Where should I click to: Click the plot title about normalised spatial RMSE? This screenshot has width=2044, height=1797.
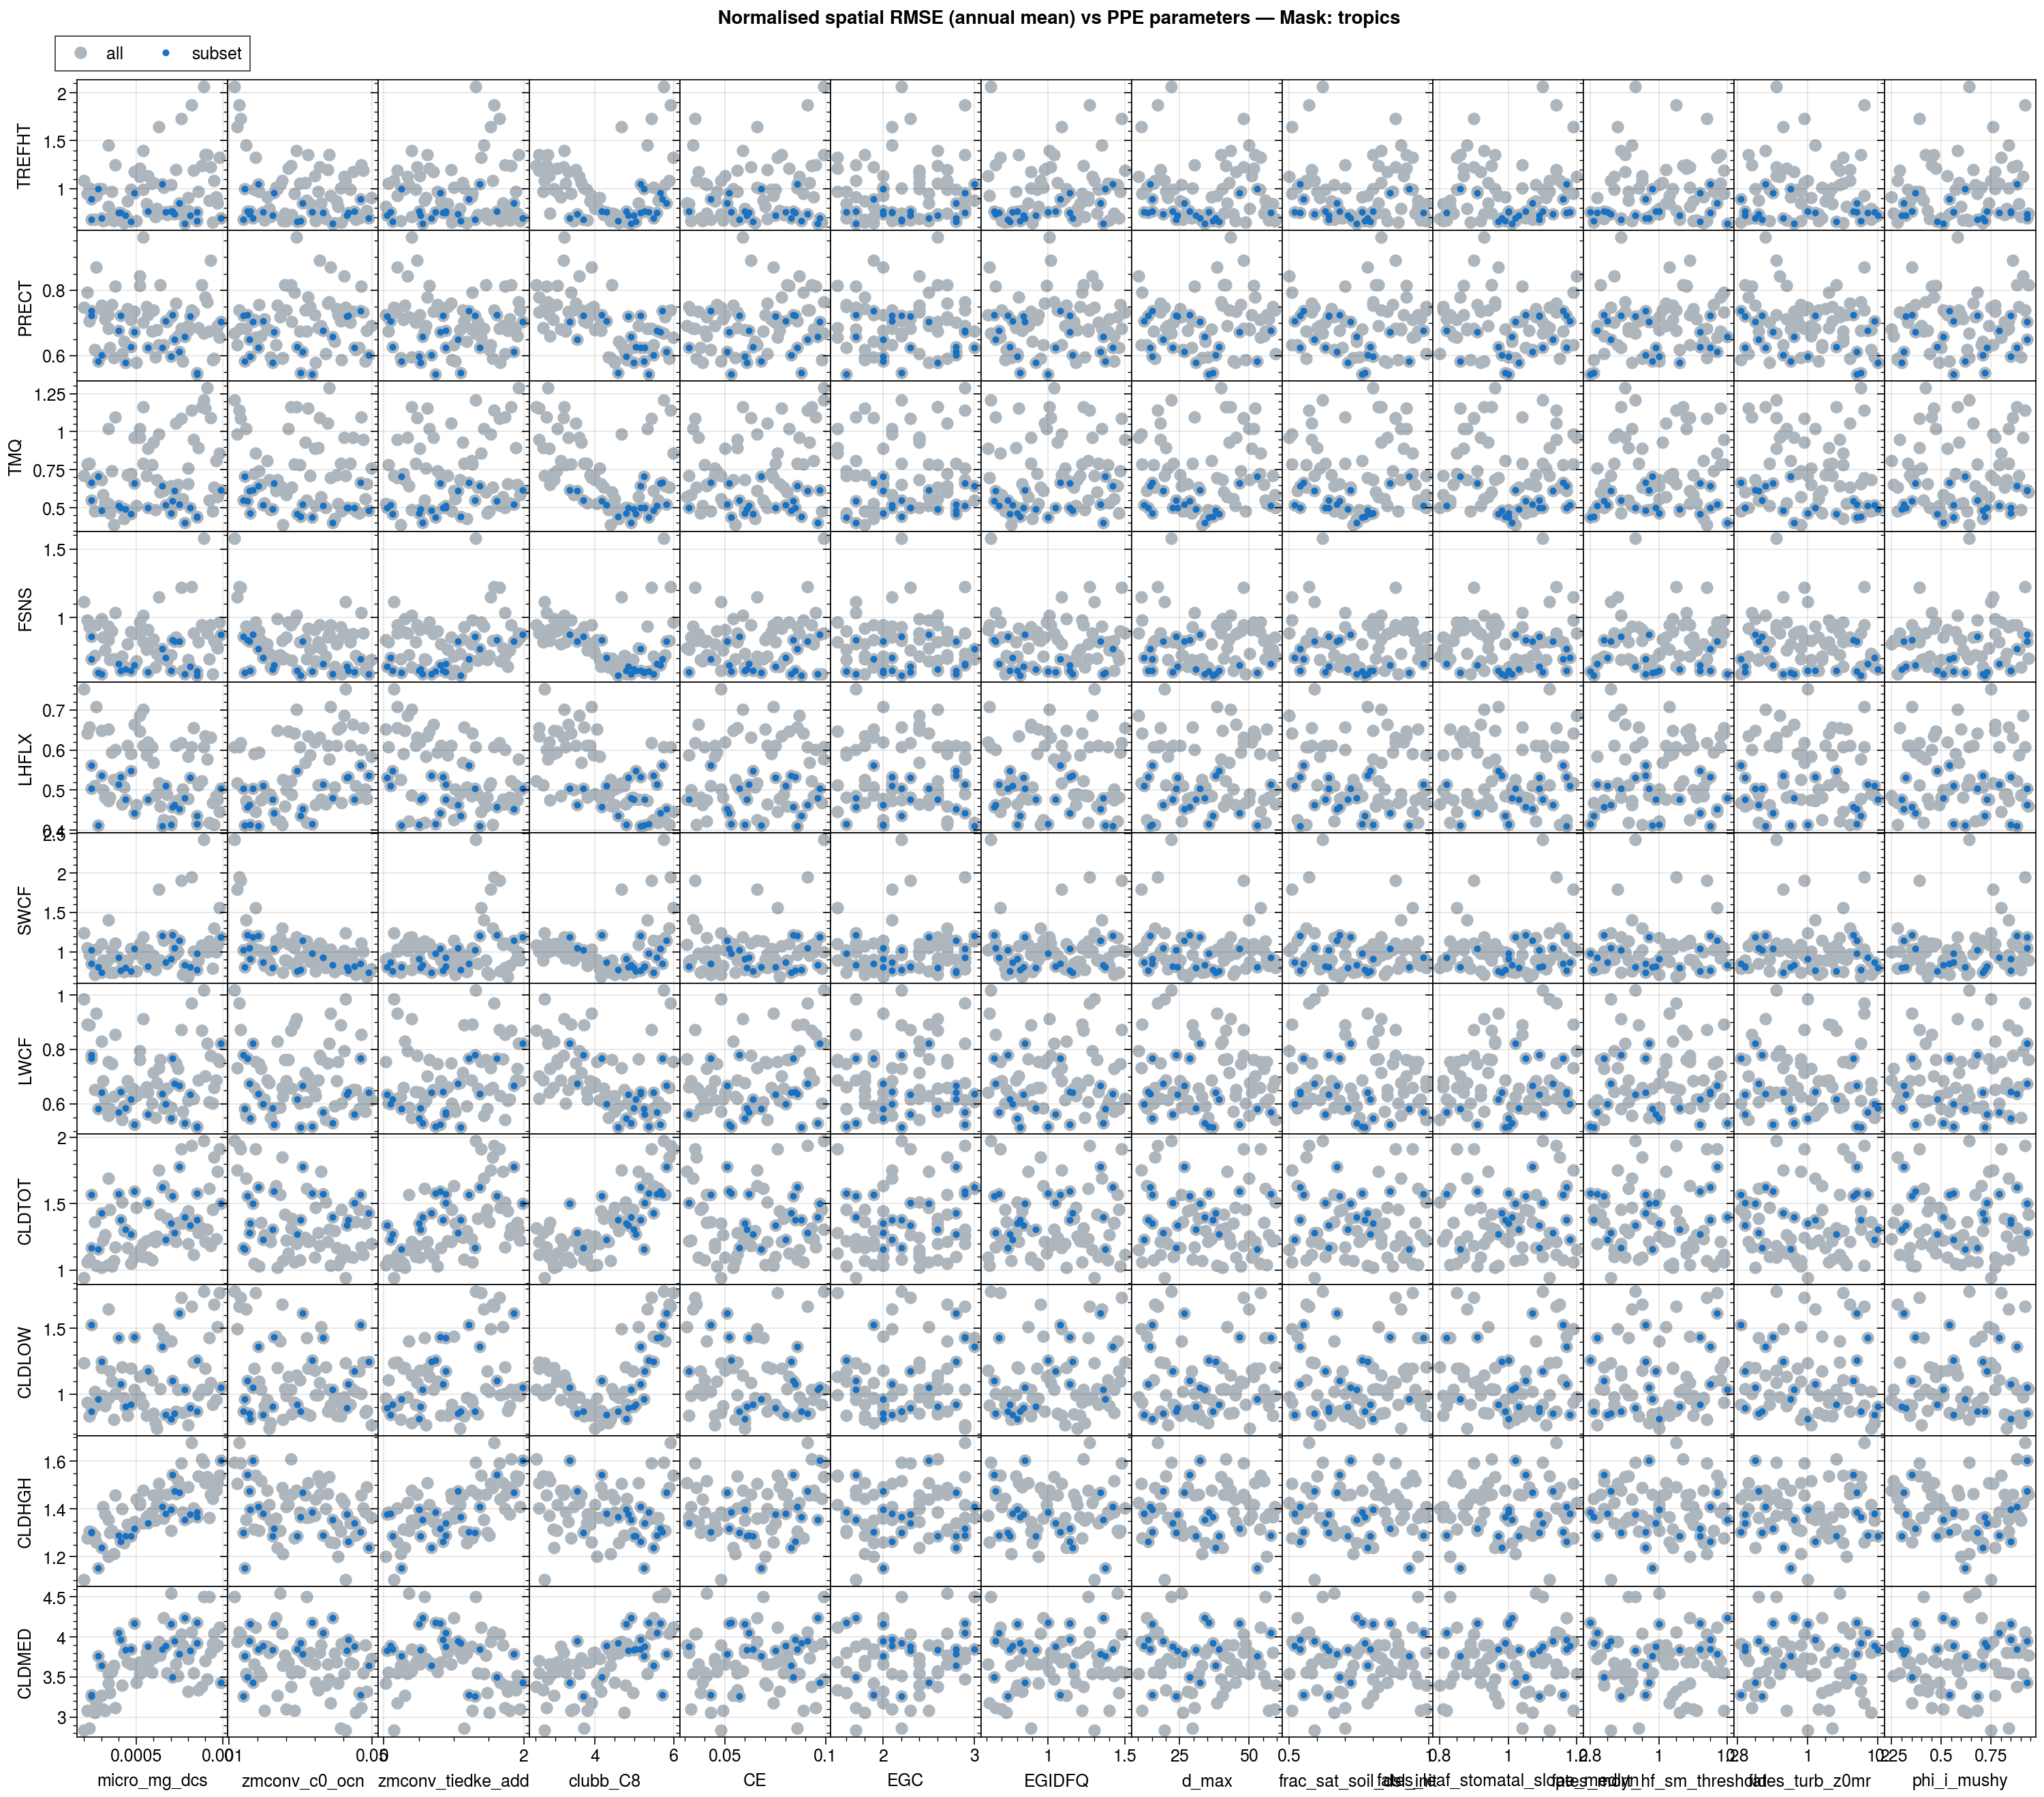pos(1058,18)
